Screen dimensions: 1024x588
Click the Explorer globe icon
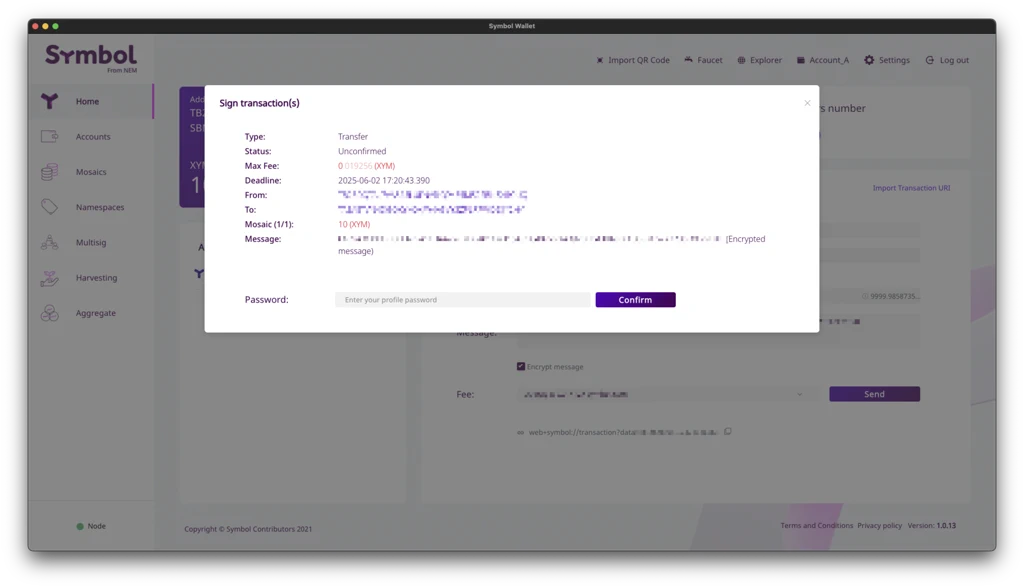(741, 60)
